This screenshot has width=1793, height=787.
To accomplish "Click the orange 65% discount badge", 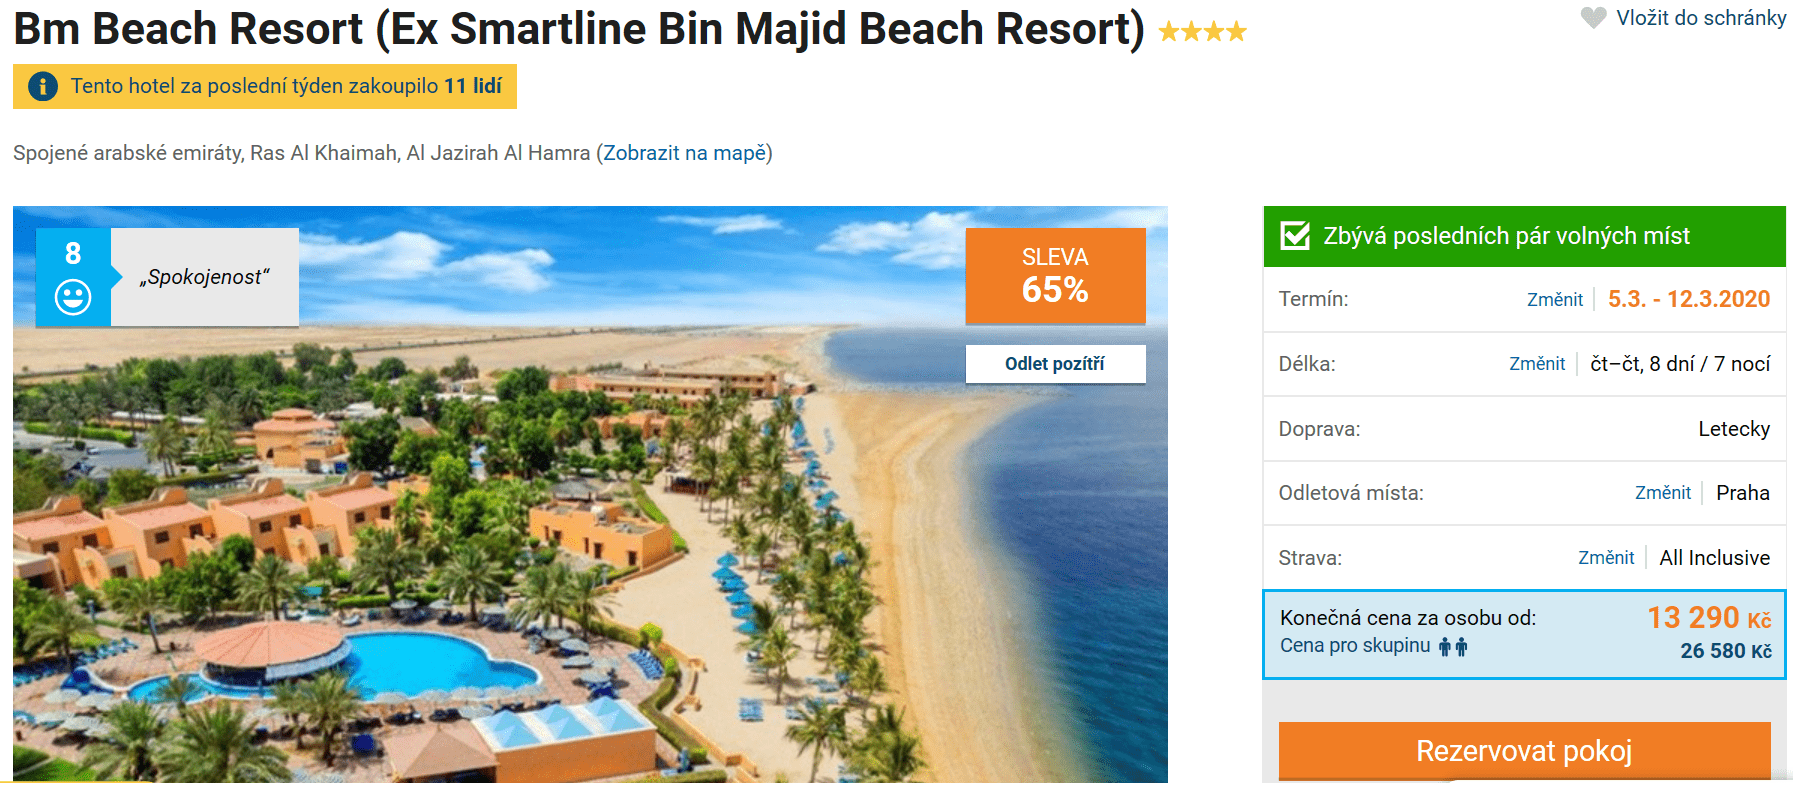I will 1055,276.
